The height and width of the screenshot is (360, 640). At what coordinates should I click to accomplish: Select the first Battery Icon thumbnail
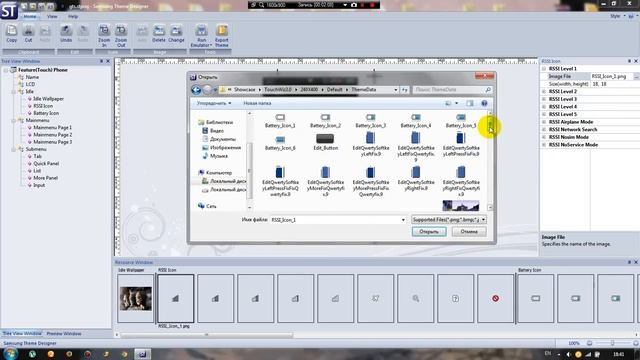point(536,298)
